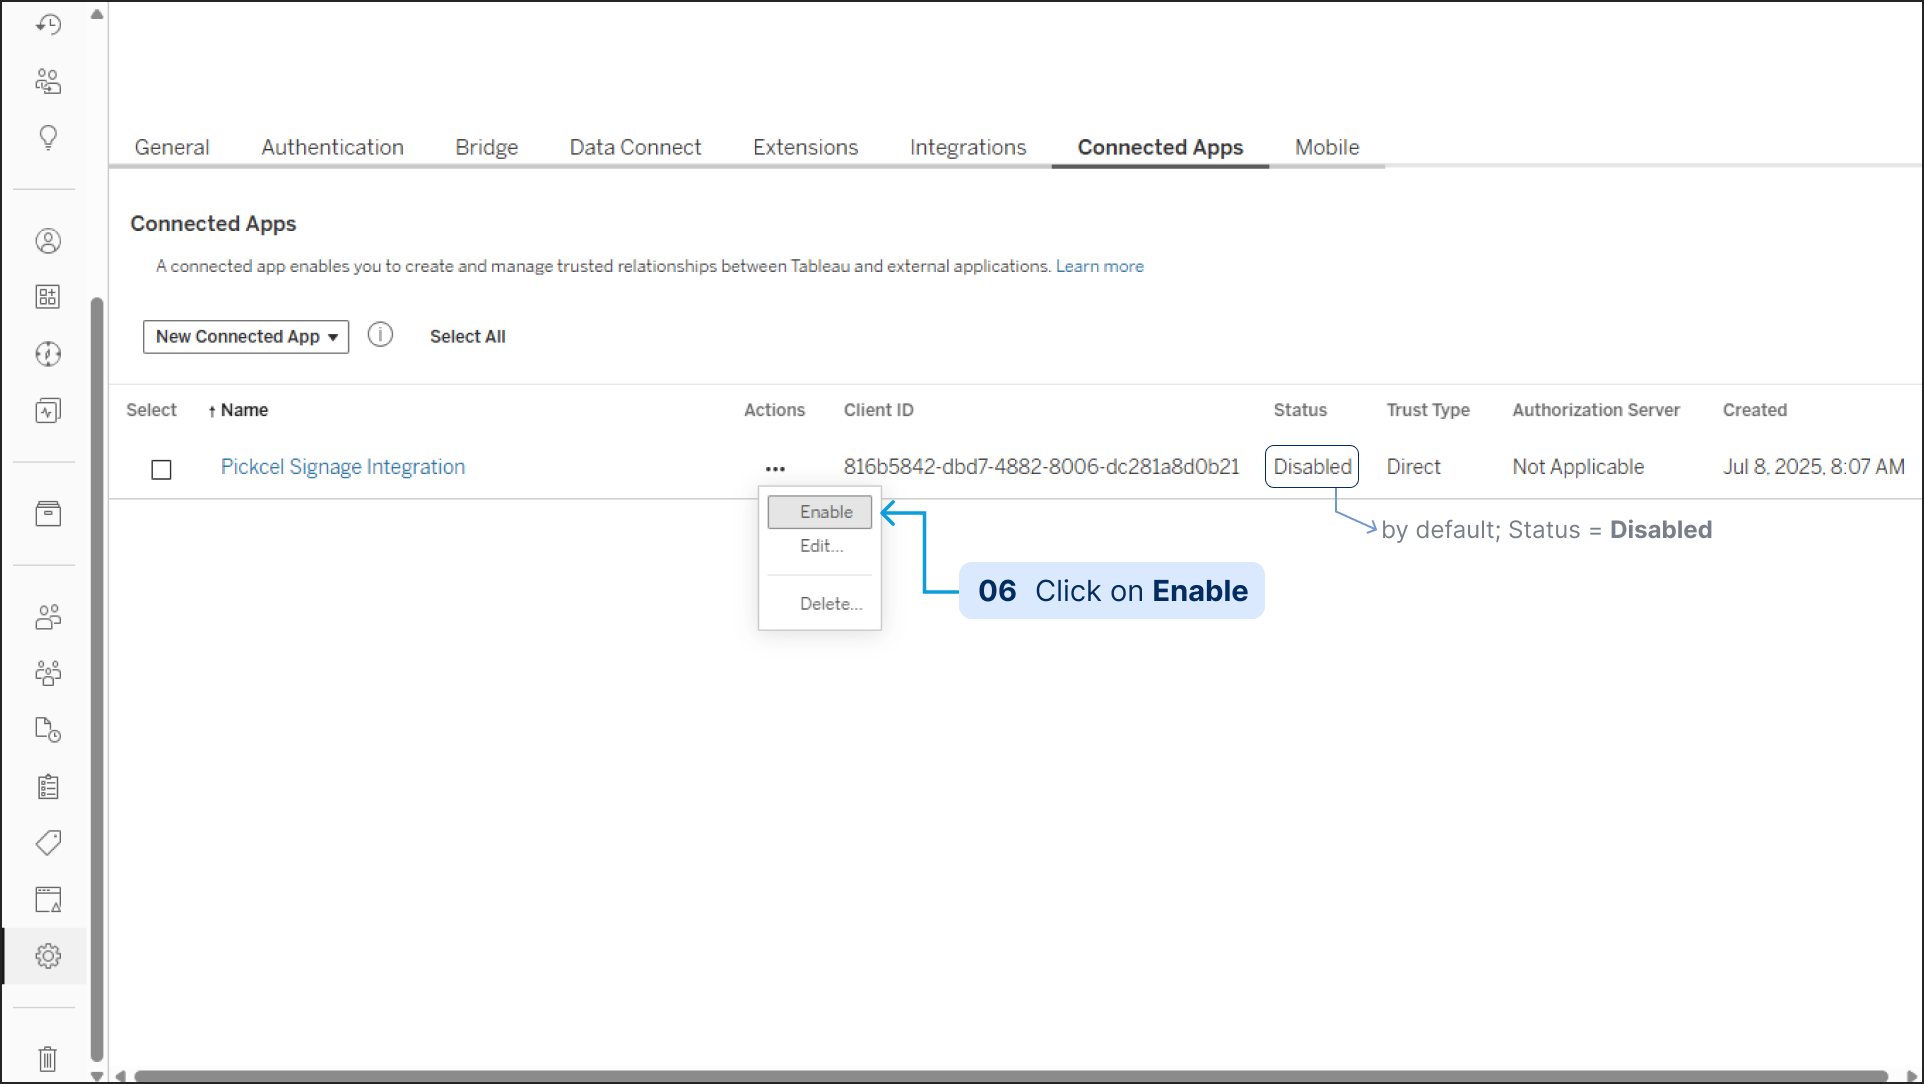Open the Explore compass icon
This screenshot has width=1924, height=1084.
click(x=48, y=354)
